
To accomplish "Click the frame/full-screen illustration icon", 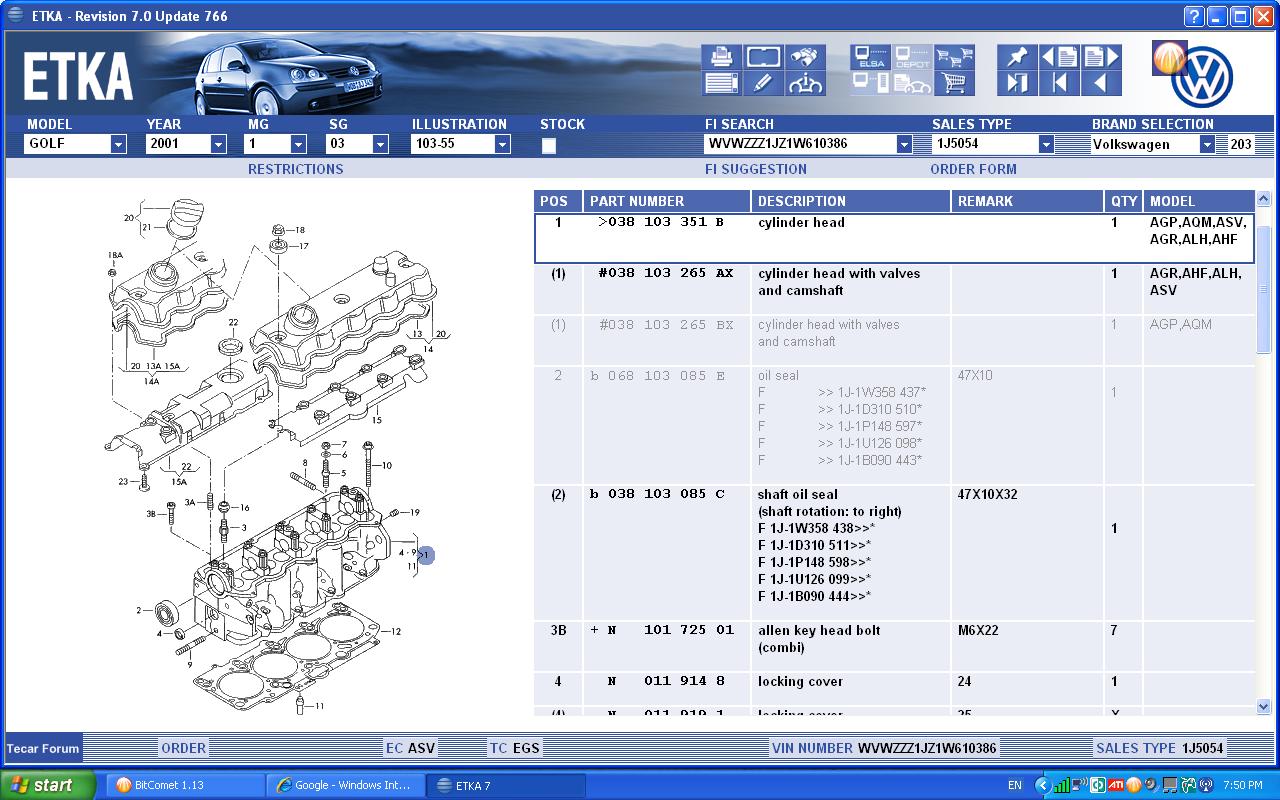I will pos(763,57).
